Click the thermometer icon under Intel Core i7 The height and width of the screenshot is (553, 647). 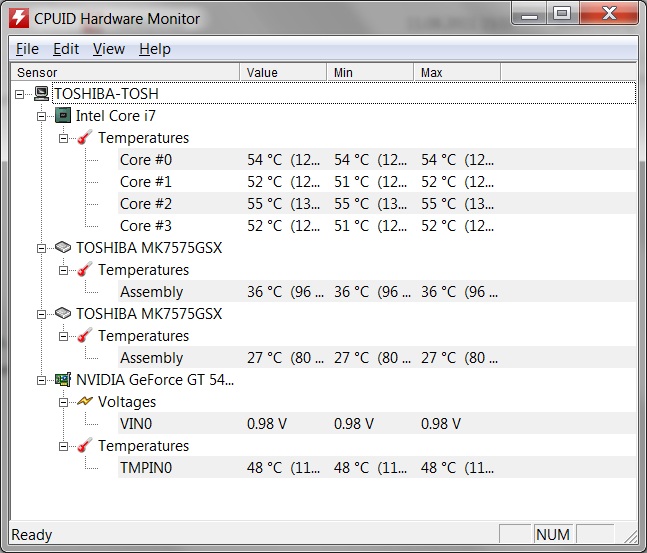coord(85,137)
